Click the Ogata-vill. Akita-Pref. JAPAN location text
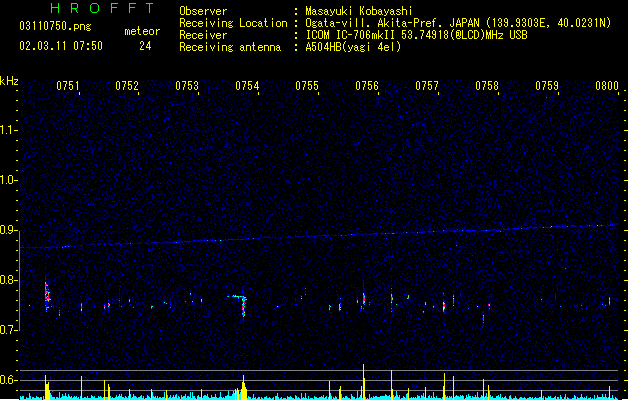 pos(457,23)
